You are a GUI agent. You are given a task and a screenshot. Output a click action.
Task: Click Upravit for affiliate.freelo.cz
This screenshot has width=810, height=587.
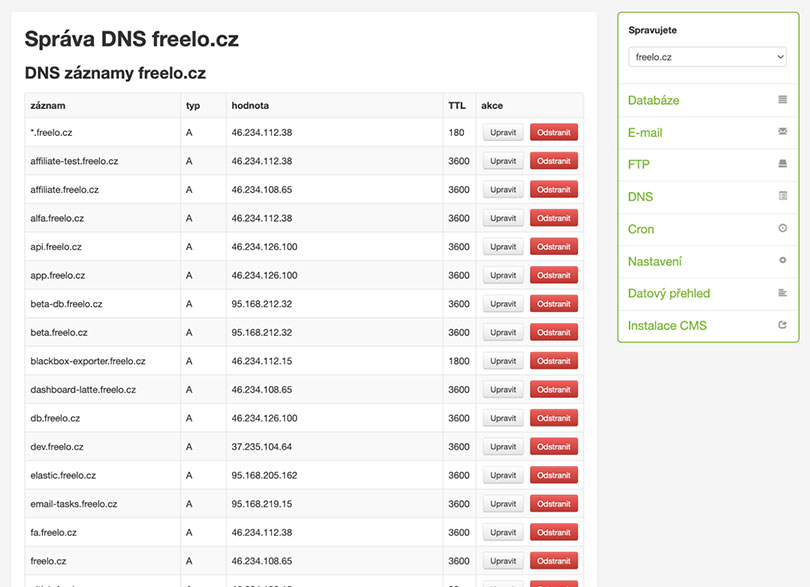click(x=503, y=190)
